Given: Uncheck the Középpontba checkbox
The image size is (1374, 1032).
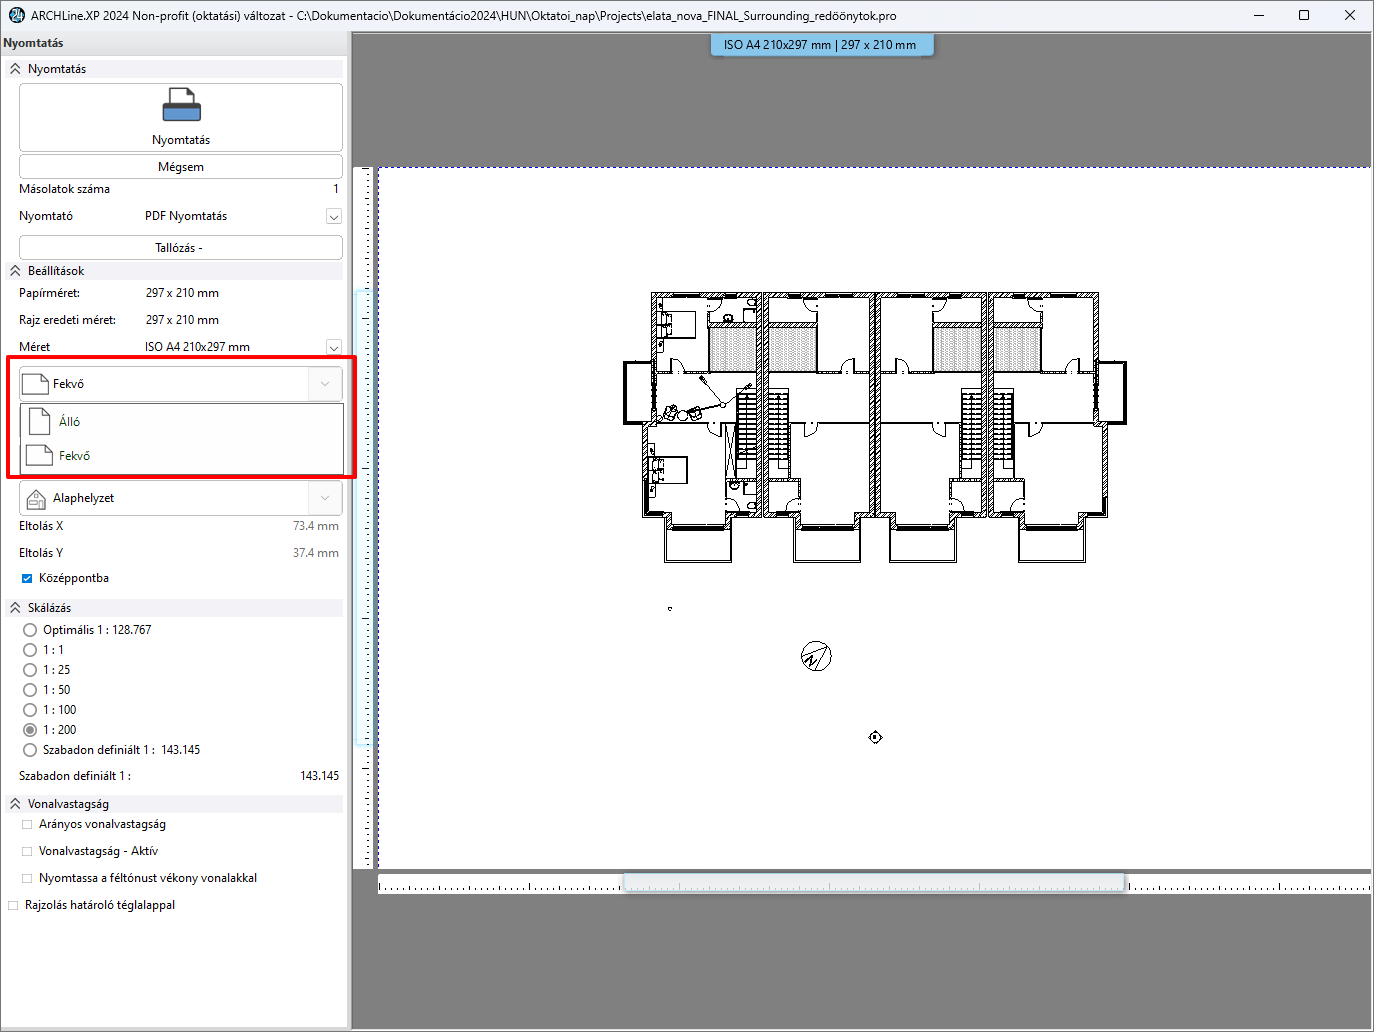Looking at the screenshot, I should [x=27, y=578].
